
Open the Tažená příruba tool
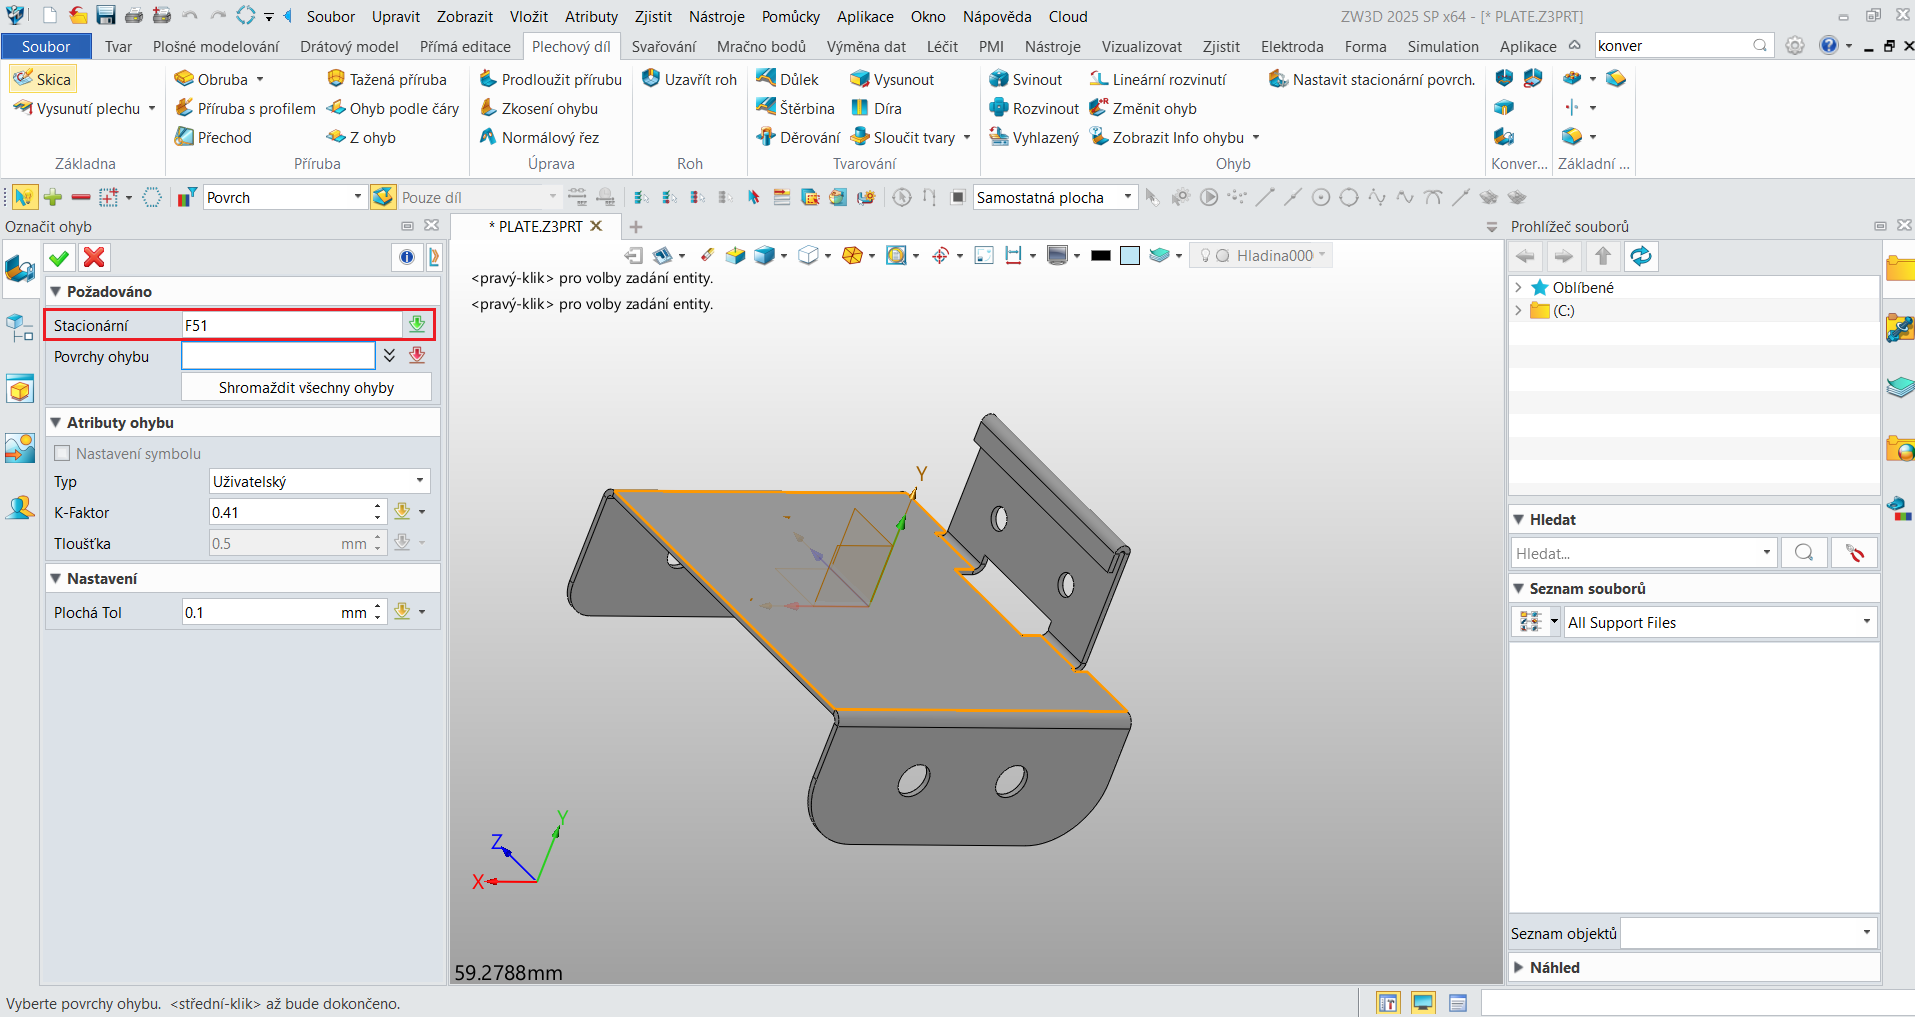(387, 79)
